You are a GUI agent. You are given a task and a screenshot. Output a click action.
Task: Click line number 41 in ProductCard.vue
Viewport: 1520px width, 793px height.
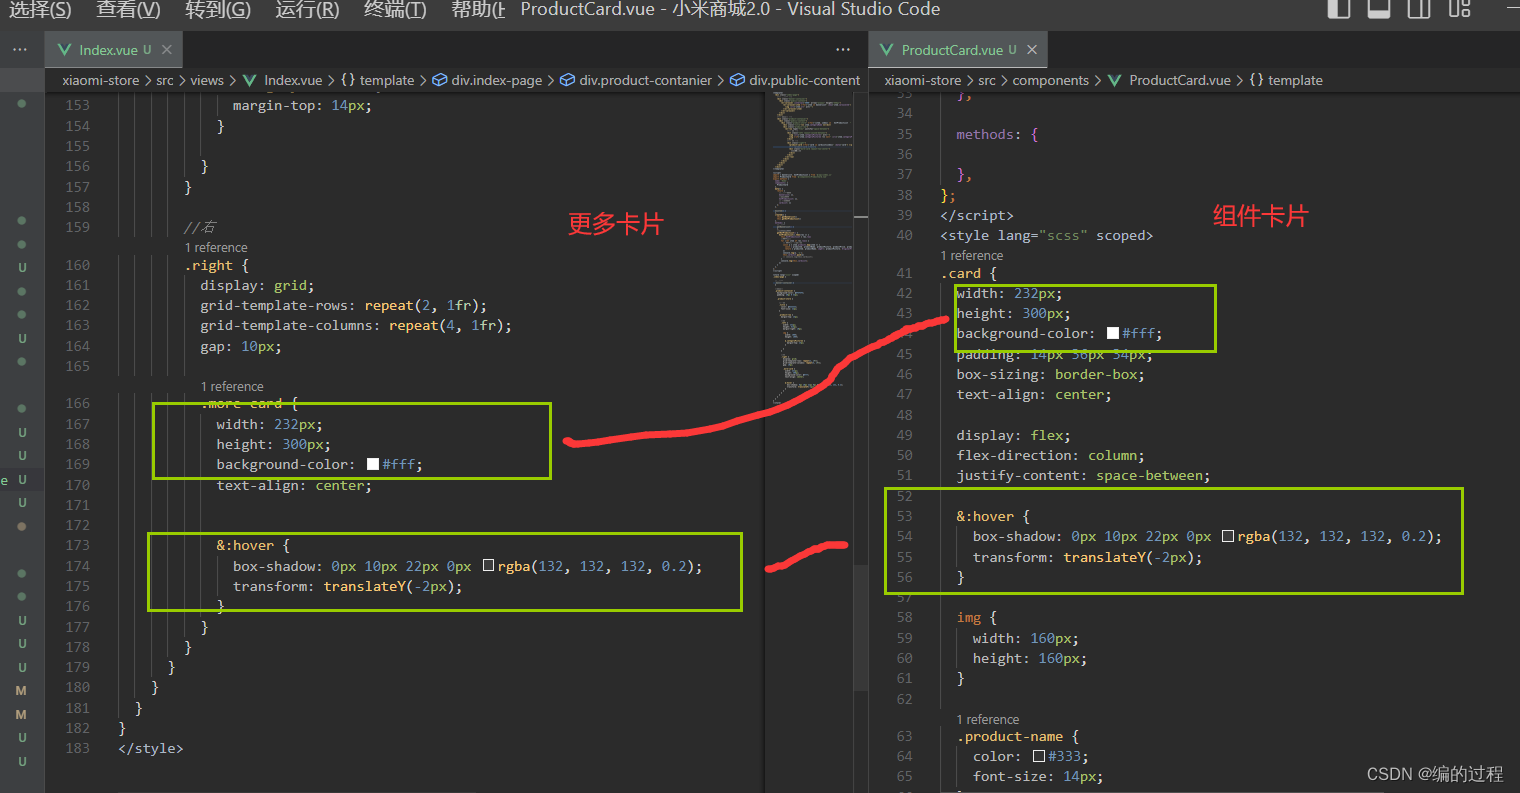coord(904,273)
